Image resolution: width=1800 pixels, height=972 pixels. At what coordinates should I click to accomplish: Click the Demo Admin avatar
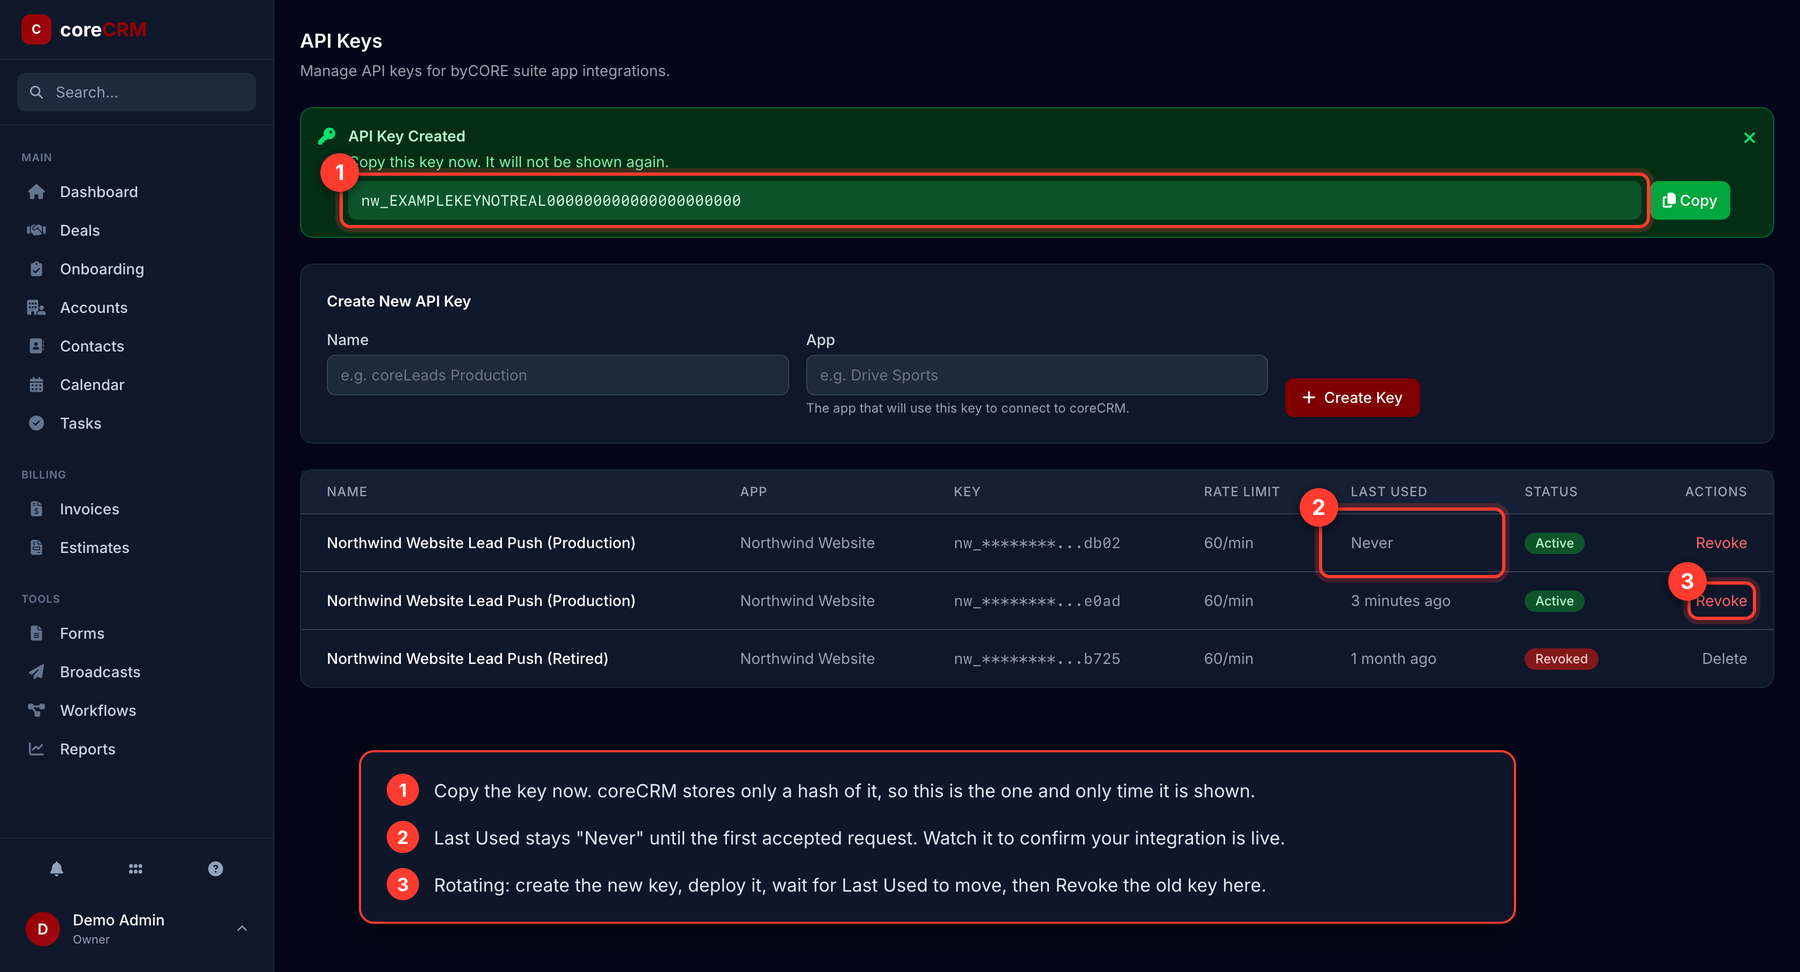point(43,929)
